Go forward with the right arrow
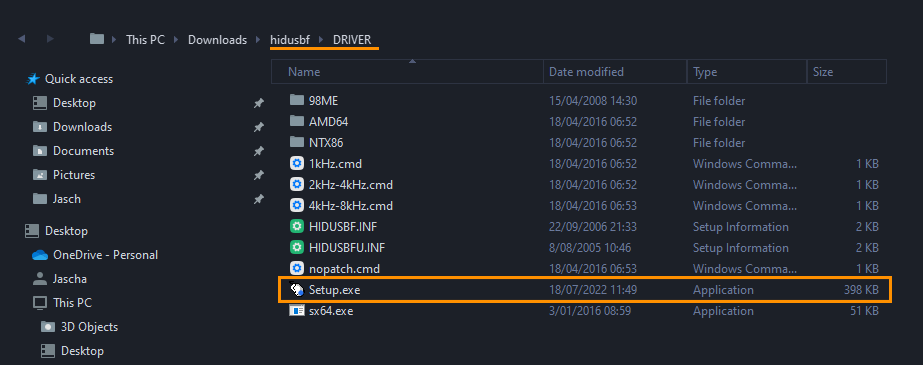This screenshot has width=923, height=365. pos(50,39)
